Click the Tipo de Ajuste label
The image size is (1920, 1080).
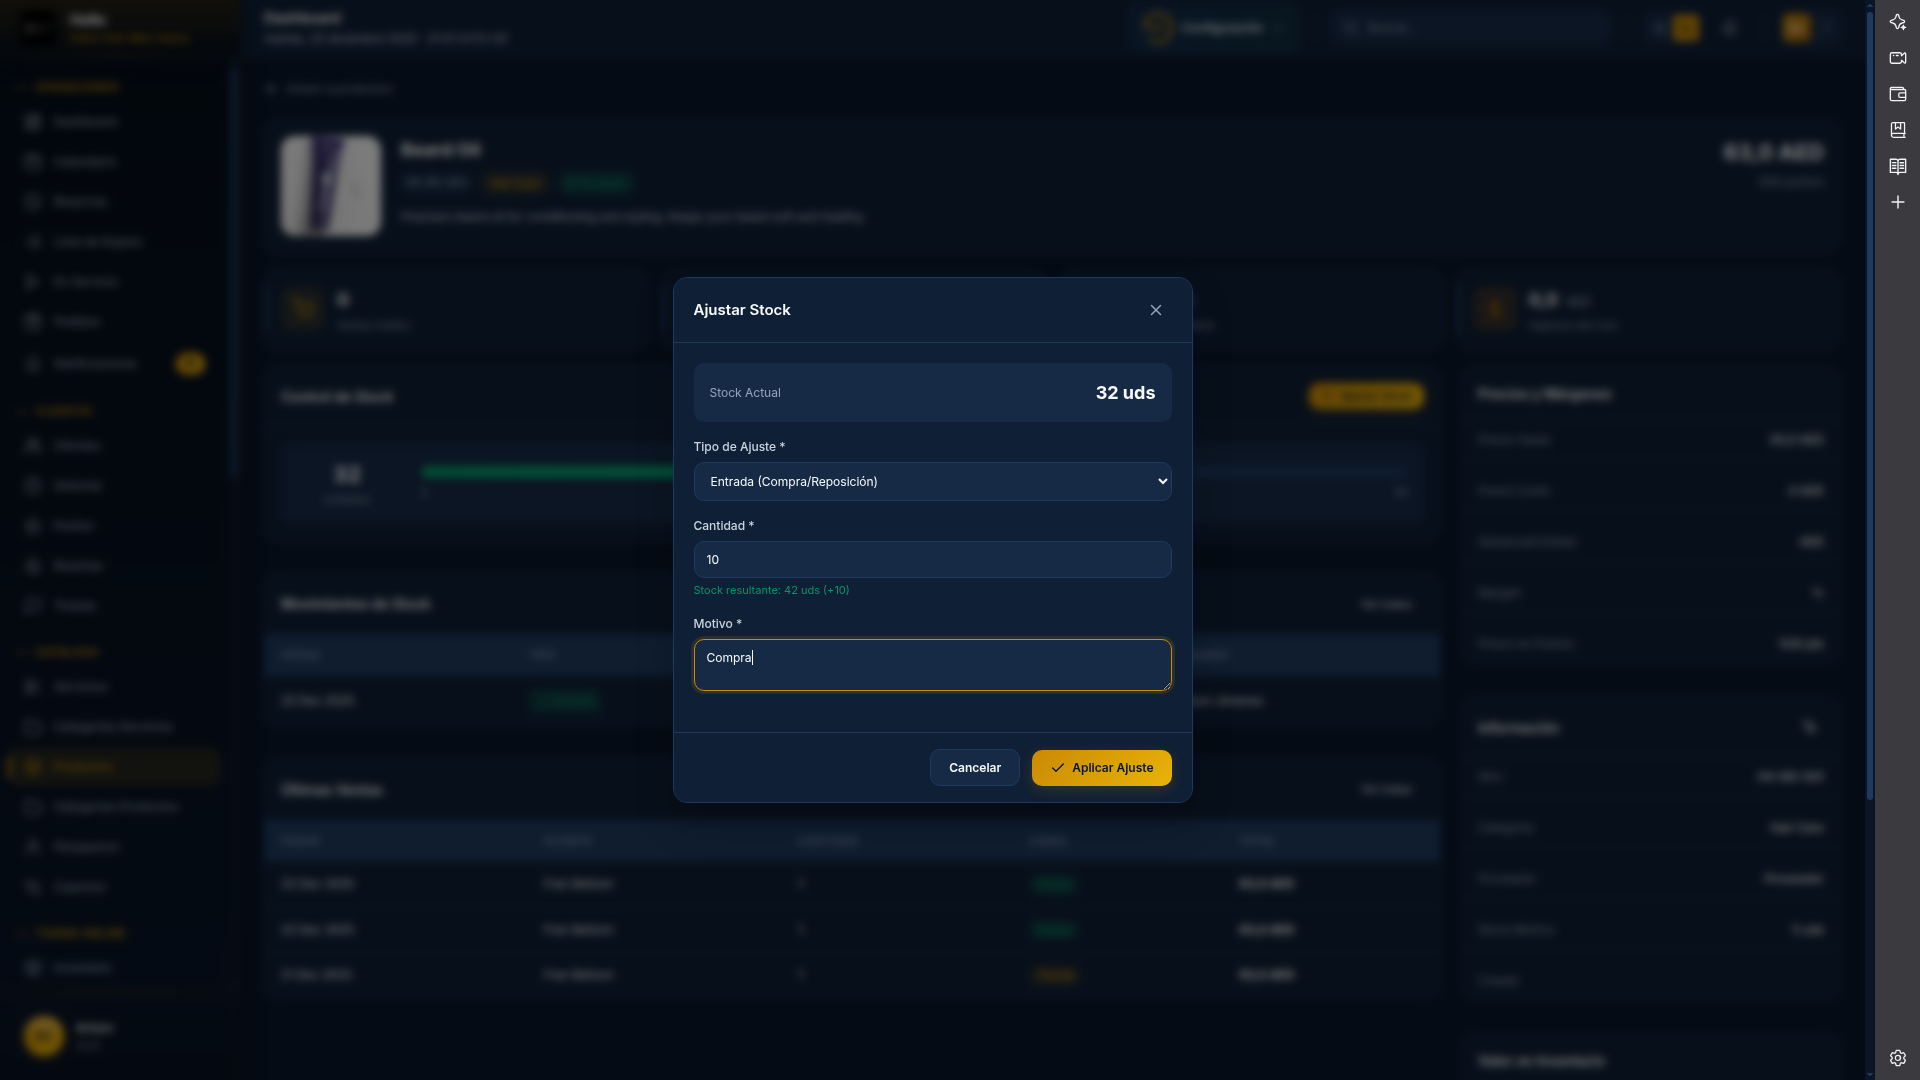[x=738, y=447]
